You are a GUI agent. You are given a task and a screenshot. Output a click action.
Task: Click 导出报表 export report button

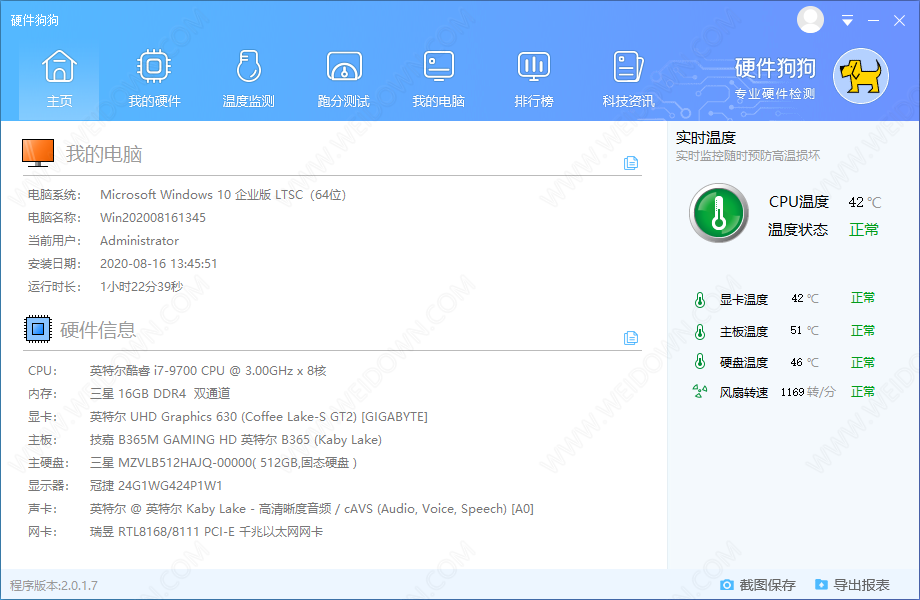point(852,585)
